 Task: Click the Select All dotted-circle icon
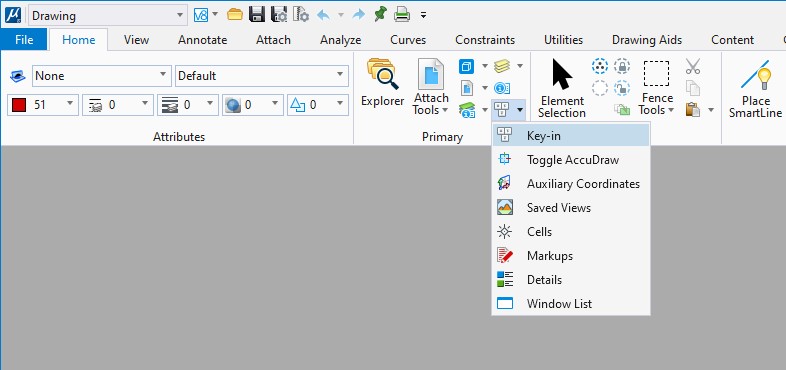600,66
